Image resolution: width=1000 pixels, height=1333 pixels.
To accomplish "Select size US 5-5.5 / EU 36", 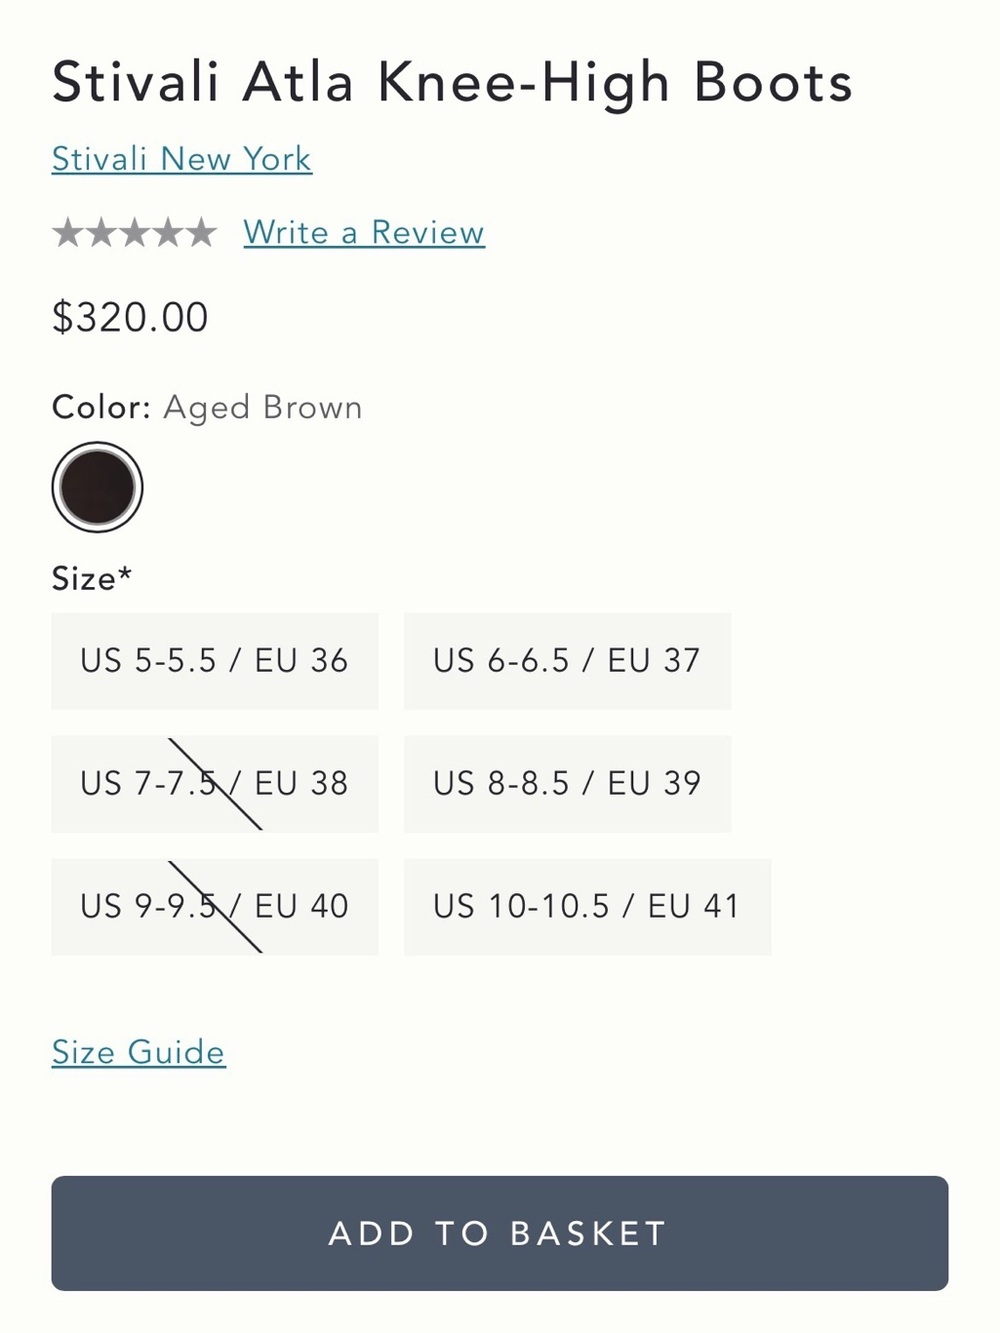I will [x=215, y=661].
